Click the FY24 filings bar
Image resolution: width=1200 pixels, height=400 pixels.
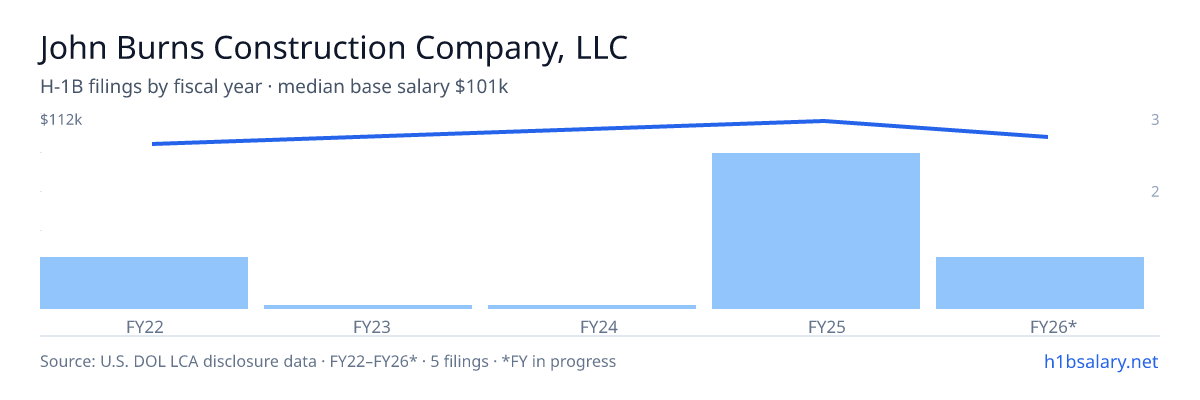click(x=592, y=307)
